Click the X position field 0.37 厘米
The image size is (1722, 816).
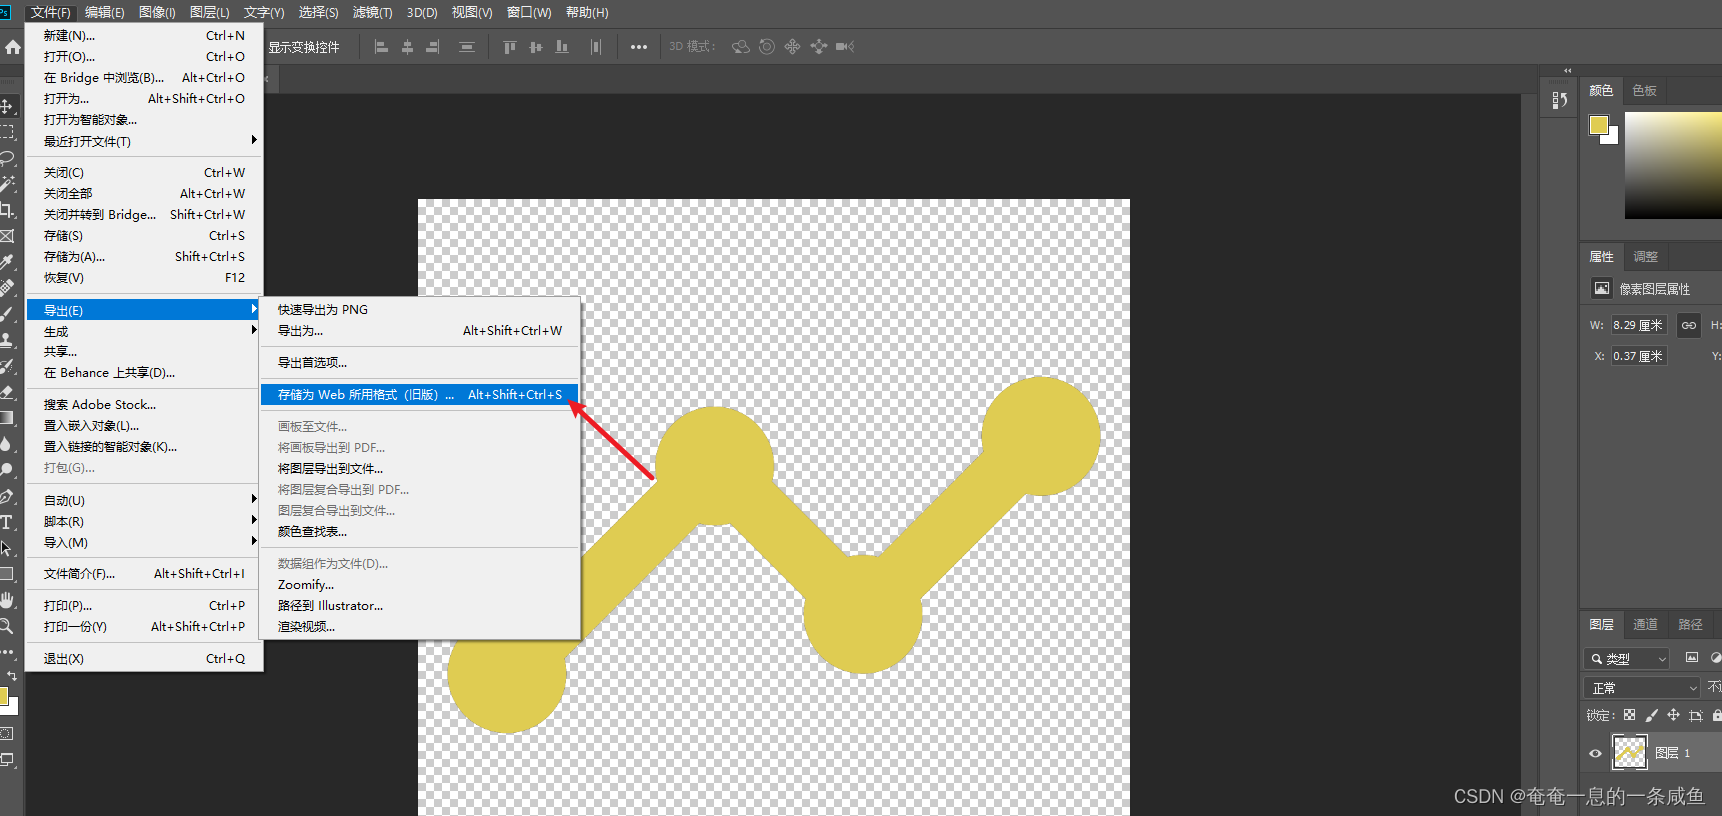tap(1638, 356)
